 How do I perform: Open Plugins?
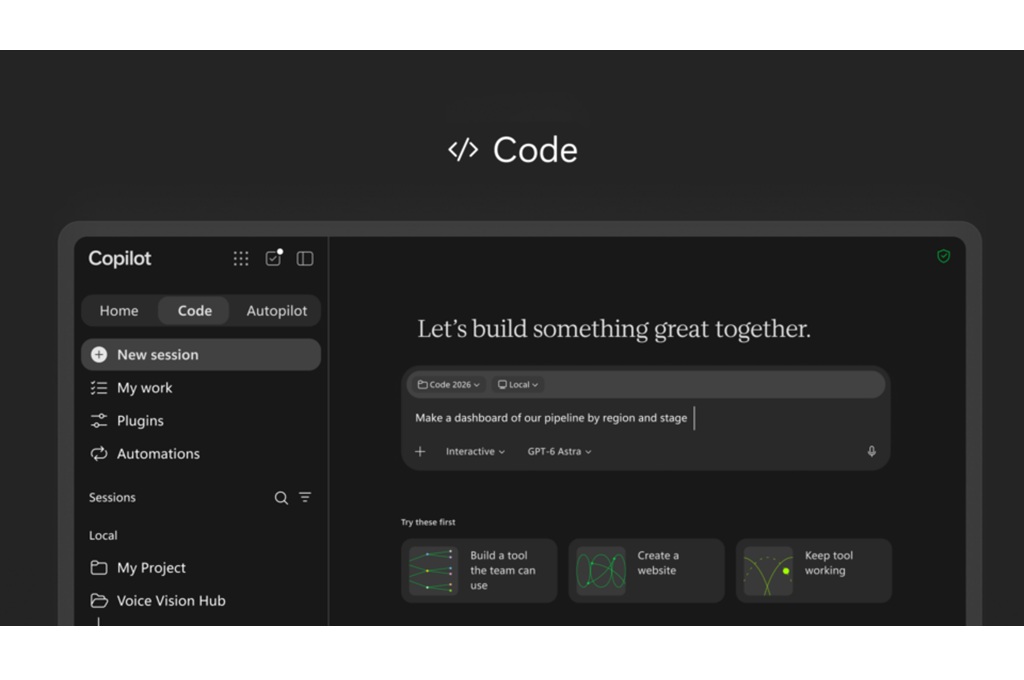coord(201,421)
